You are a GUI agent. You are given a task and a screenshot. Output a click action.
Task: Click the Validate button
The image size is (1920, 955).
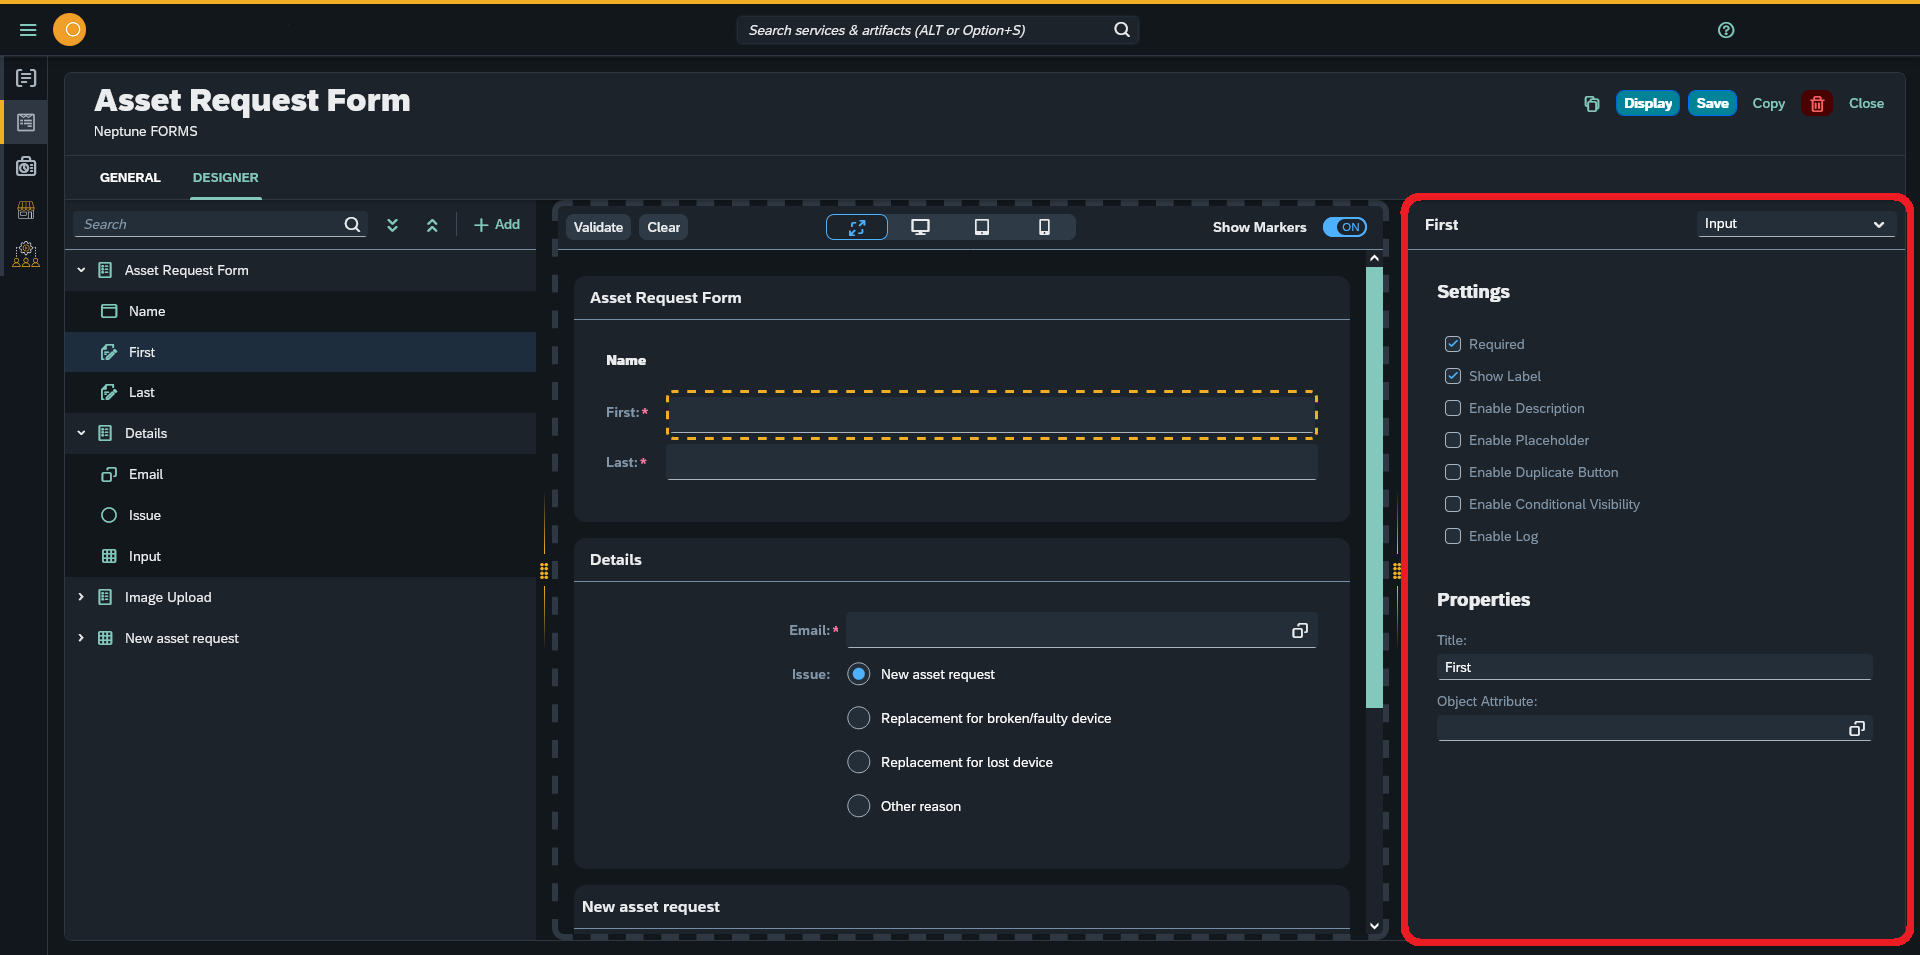(597, 227)
